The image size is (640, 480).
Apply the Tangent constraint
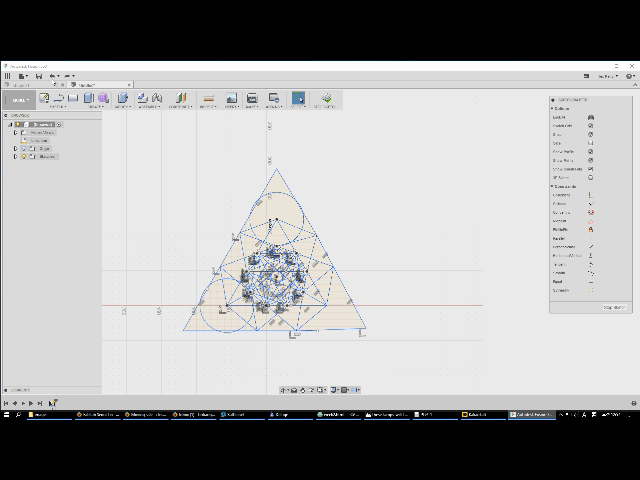(591, 264)
